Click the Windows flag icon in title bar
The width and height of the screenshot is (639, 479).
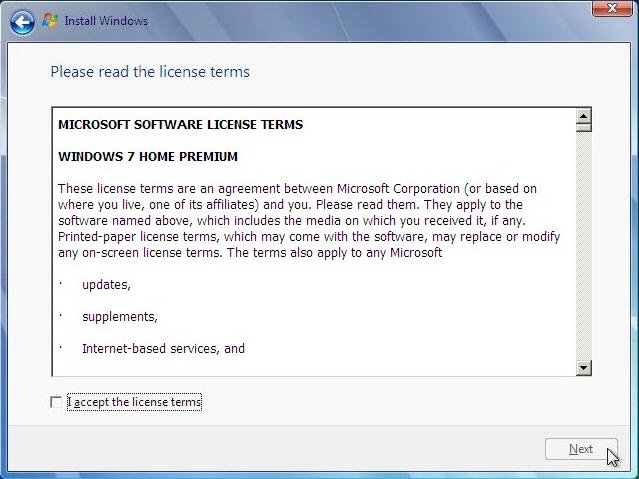tap(50, 20)
